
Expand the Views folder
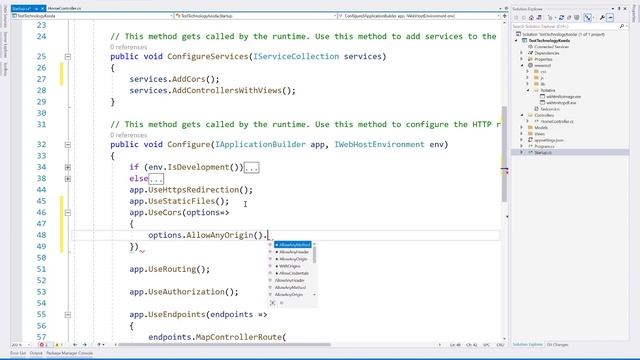[522, 133]
